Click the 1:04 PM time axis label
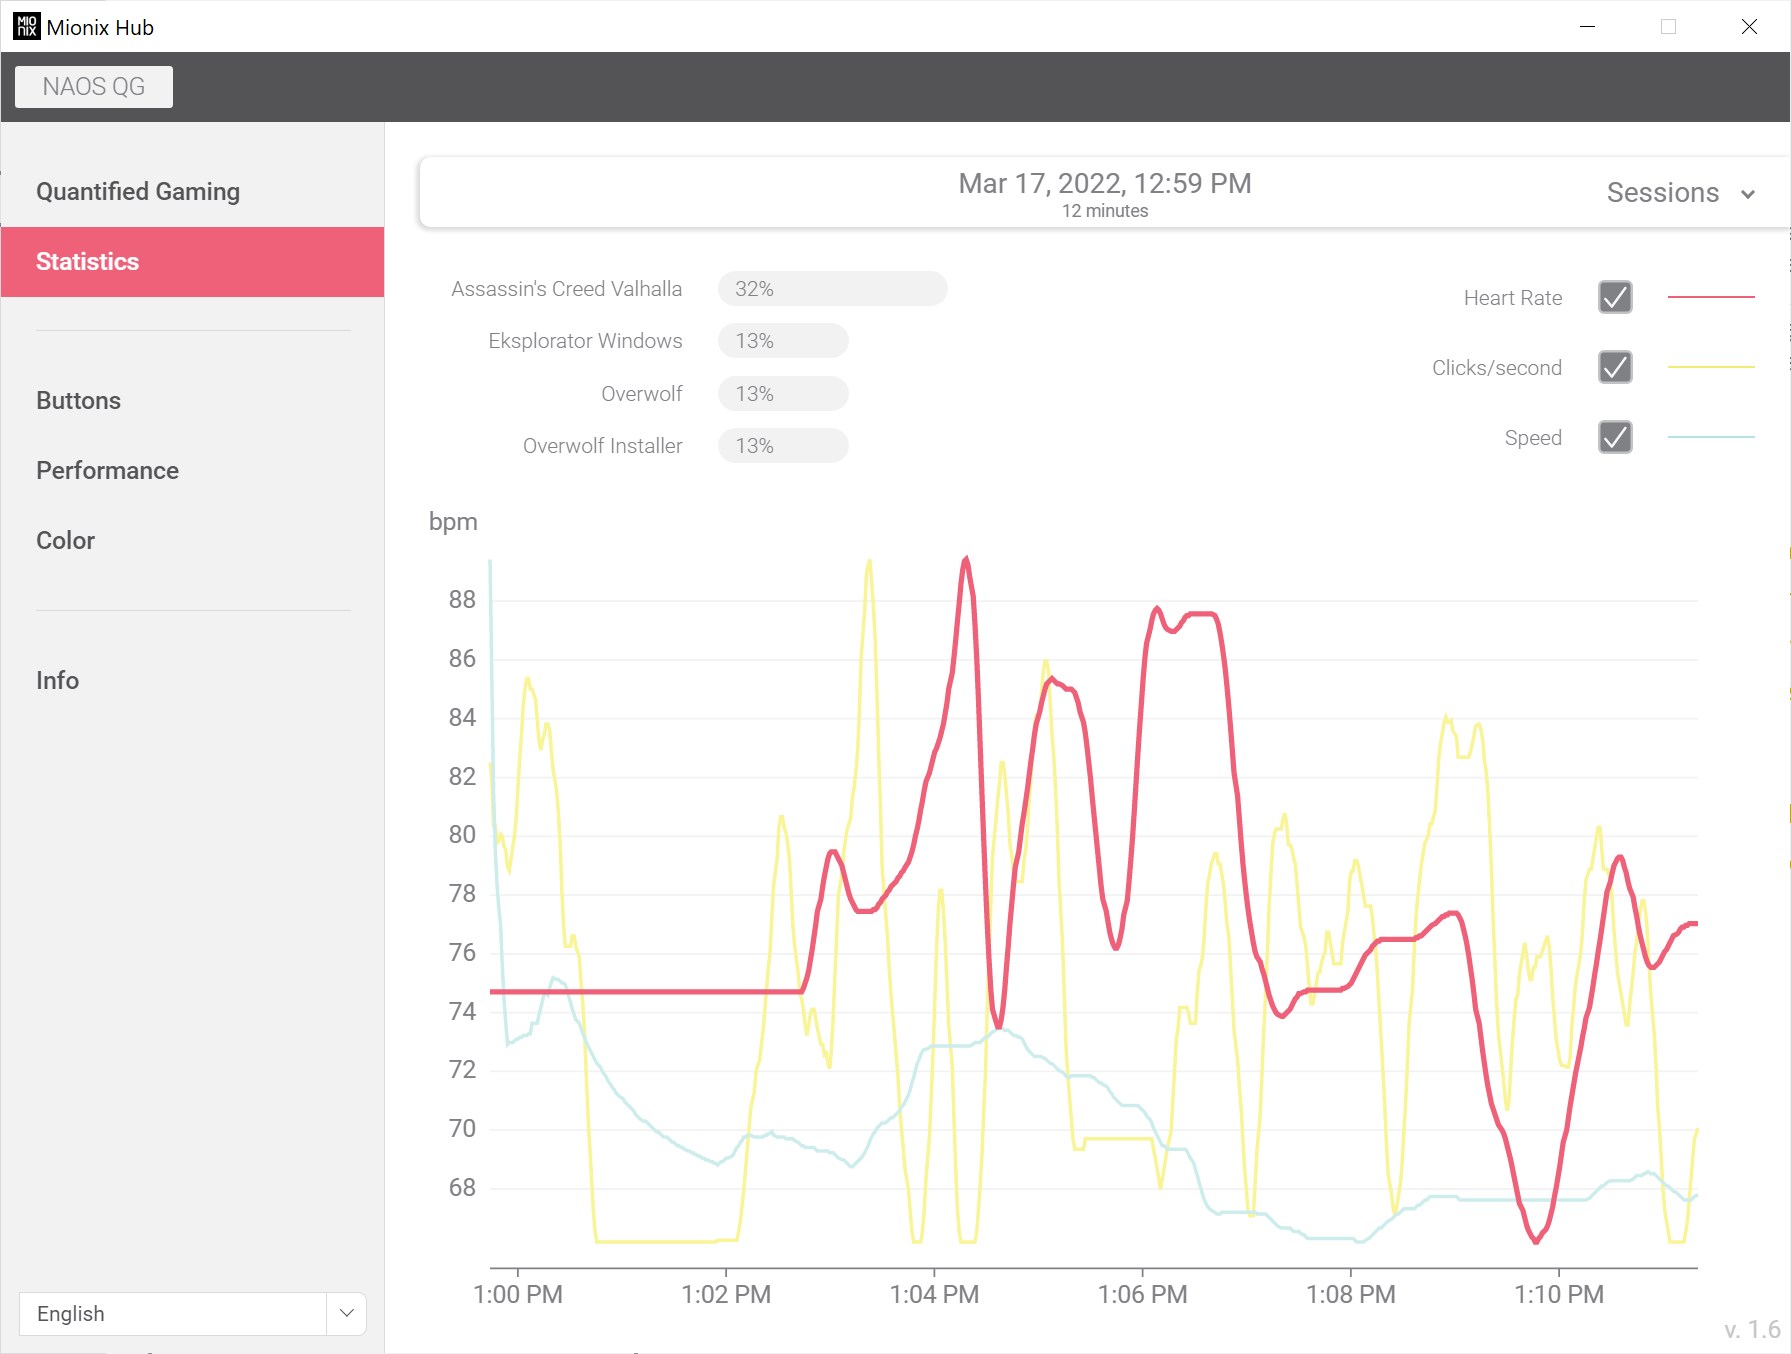Image resolution: width=1791 pixels, height=1354 pixels. [x=934, y=1294]
